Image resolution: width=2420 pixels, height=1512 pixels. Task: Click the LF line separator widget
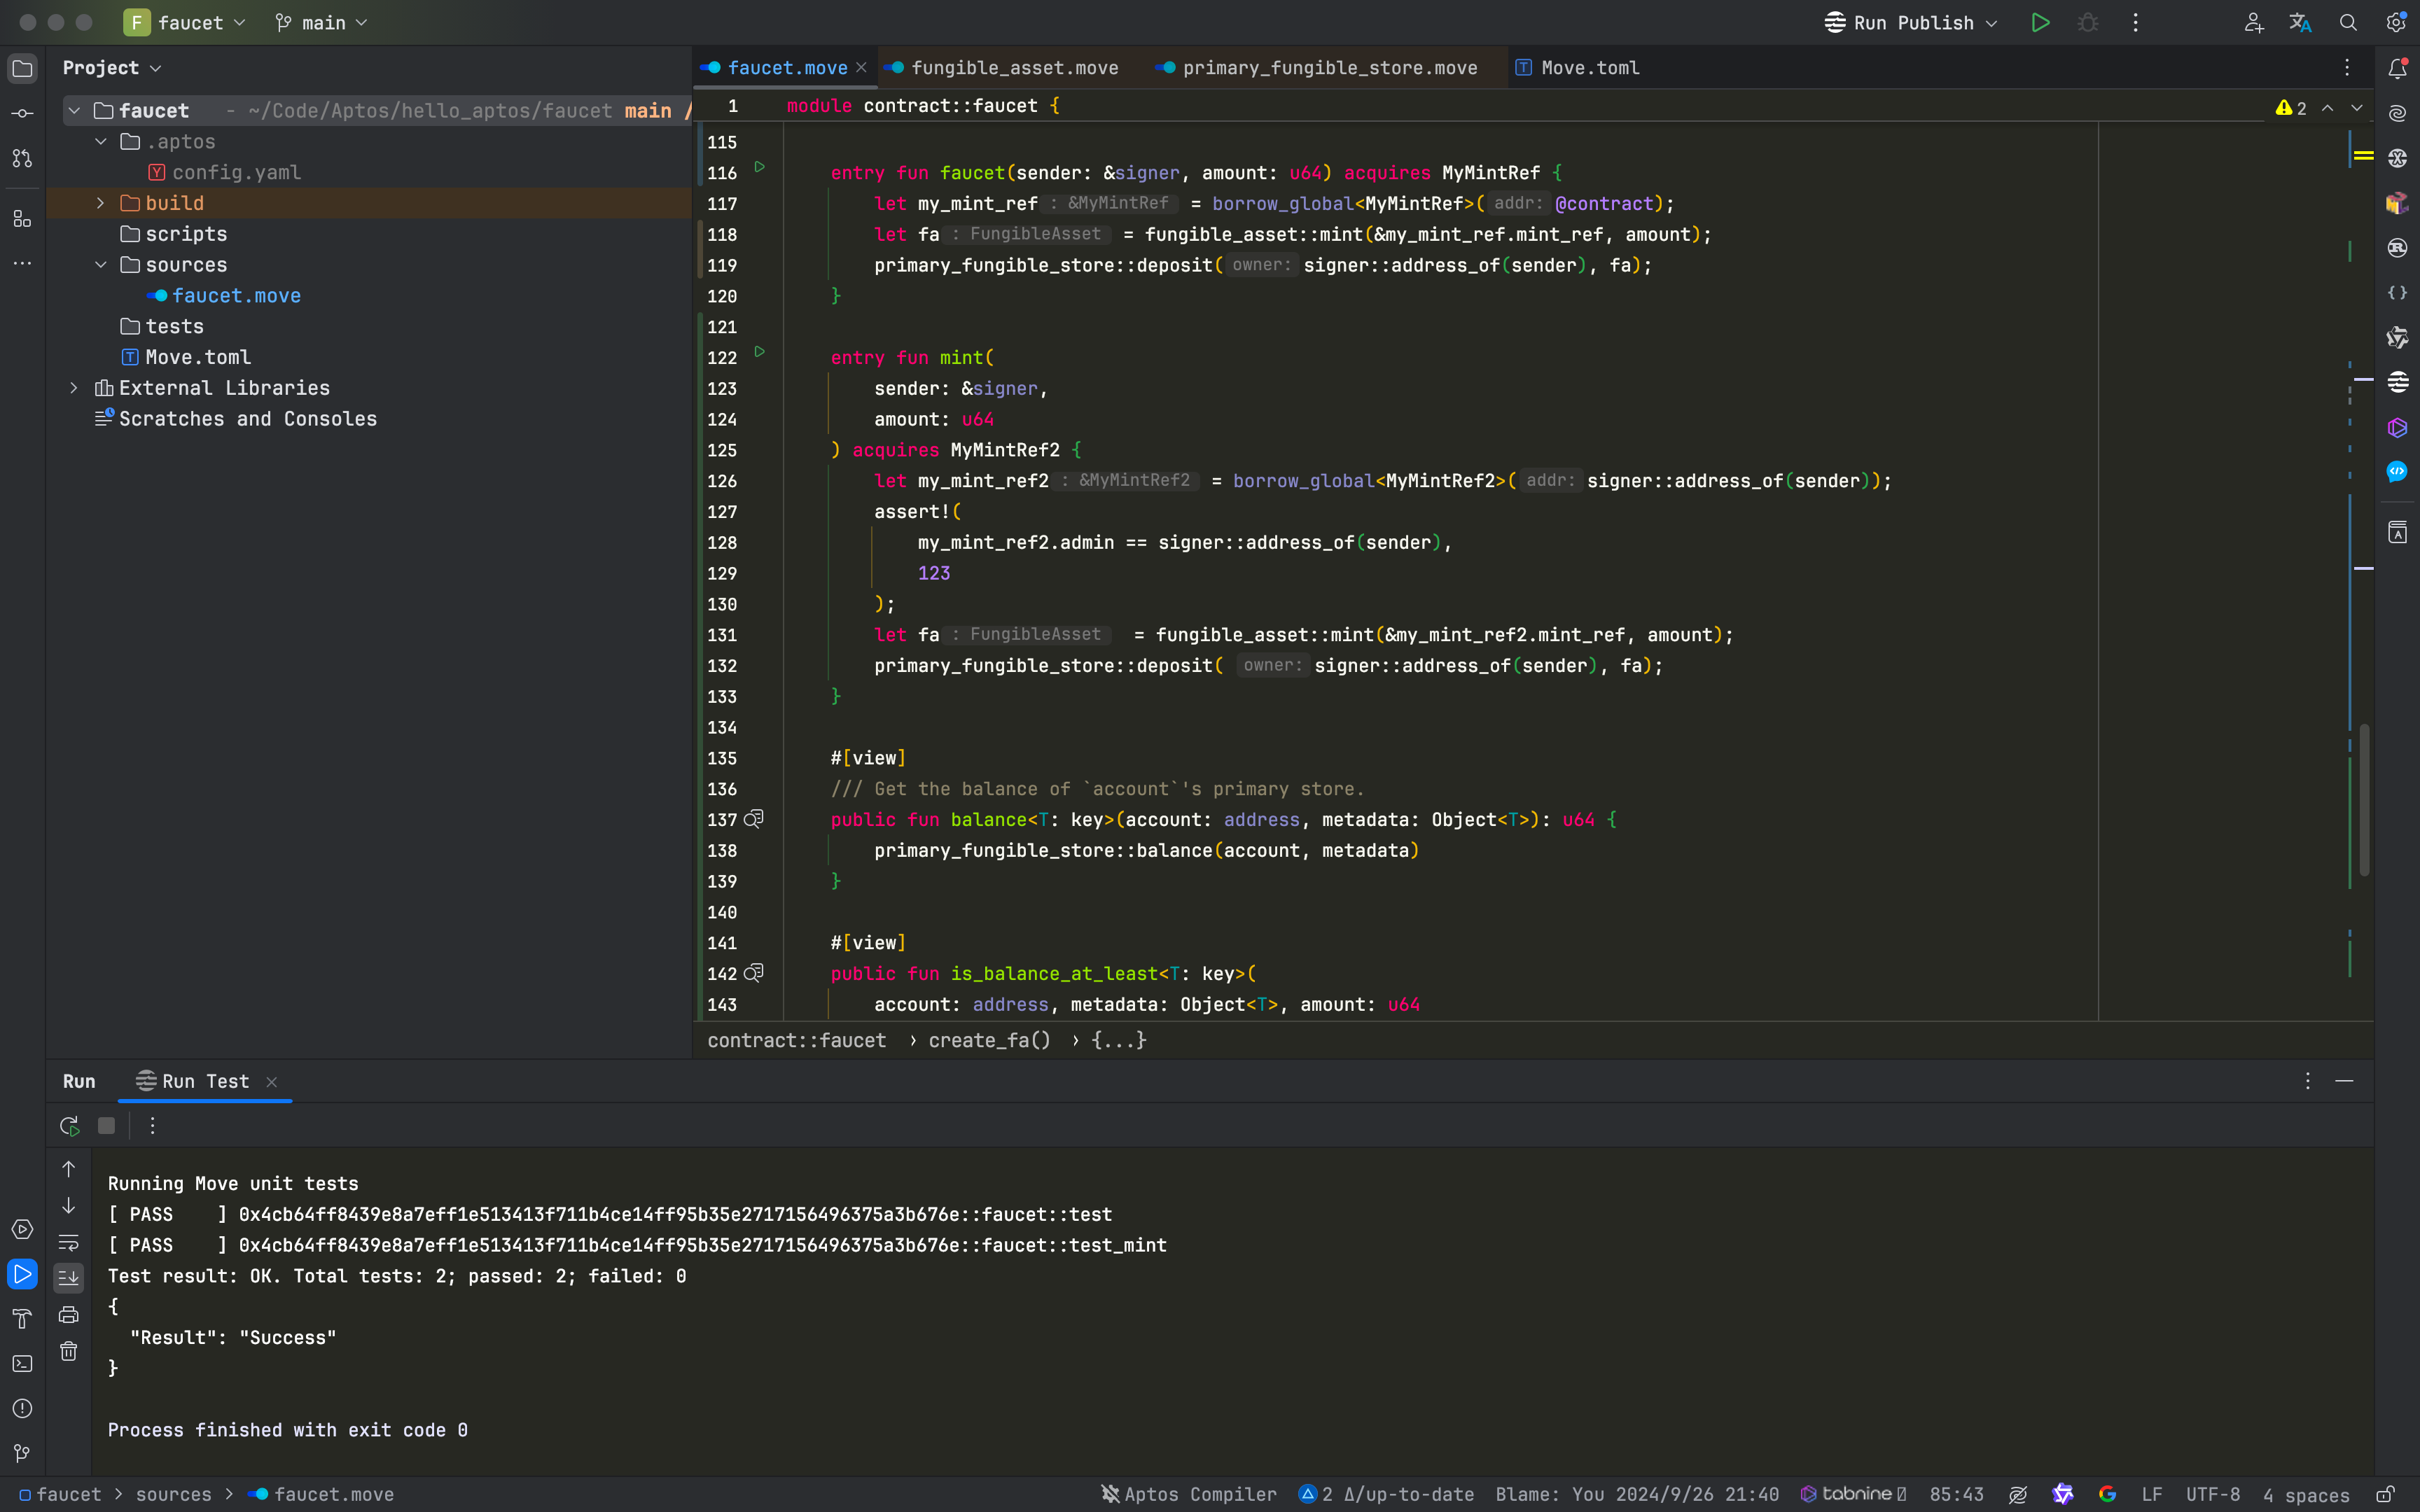click(x=2152, y=1494)
